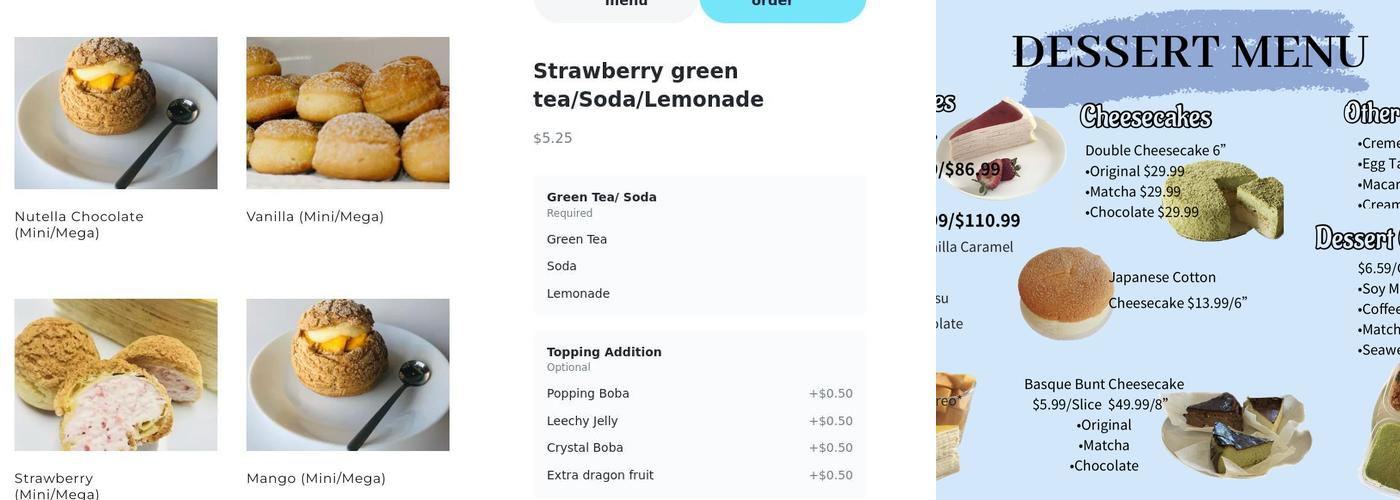Click the Mango (Mini/Mega) label
Viewport: 1400px width, 500px height.
coord(316,478)
